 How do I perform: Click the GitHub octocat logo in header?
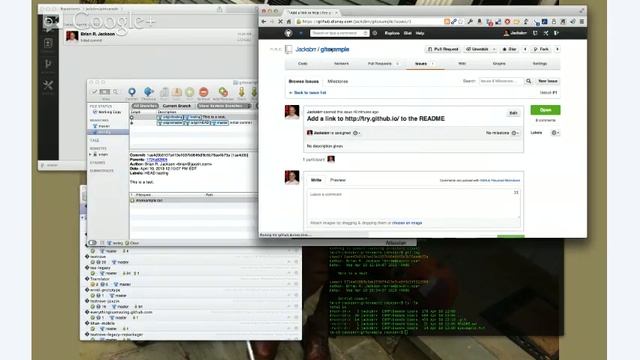289,33
